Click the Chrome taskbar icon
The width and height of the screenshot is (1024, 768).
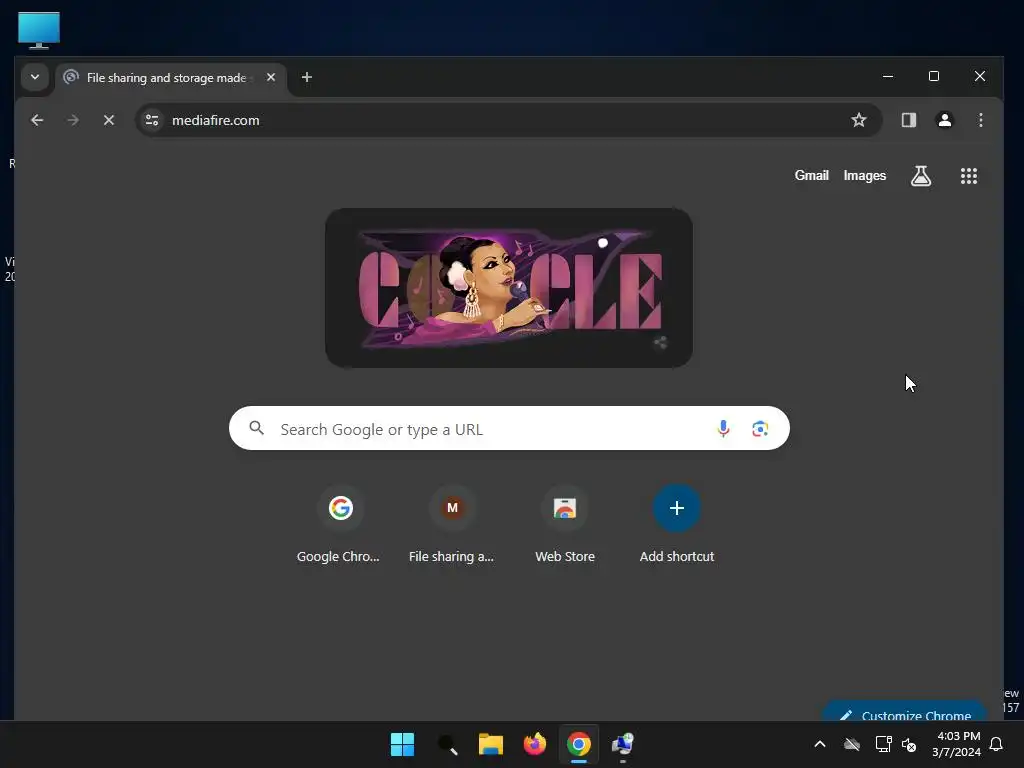pos(579,744)
